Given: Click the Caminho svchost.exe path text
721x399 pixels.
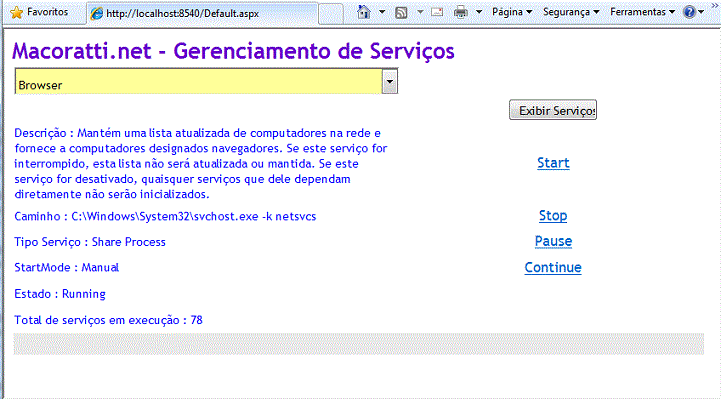Looking at the screenshot, I should pos(165,217).
